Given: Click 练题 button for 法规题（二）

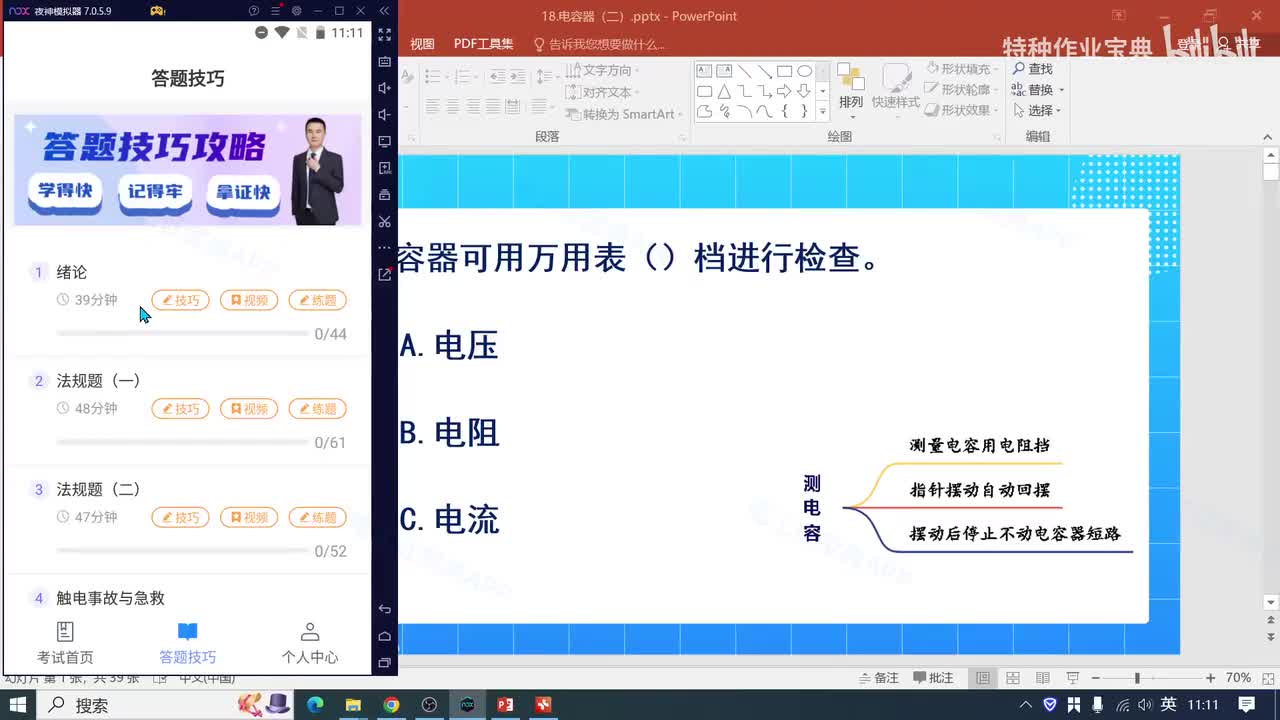Looking at the screenshot, I should click(318, 517).
